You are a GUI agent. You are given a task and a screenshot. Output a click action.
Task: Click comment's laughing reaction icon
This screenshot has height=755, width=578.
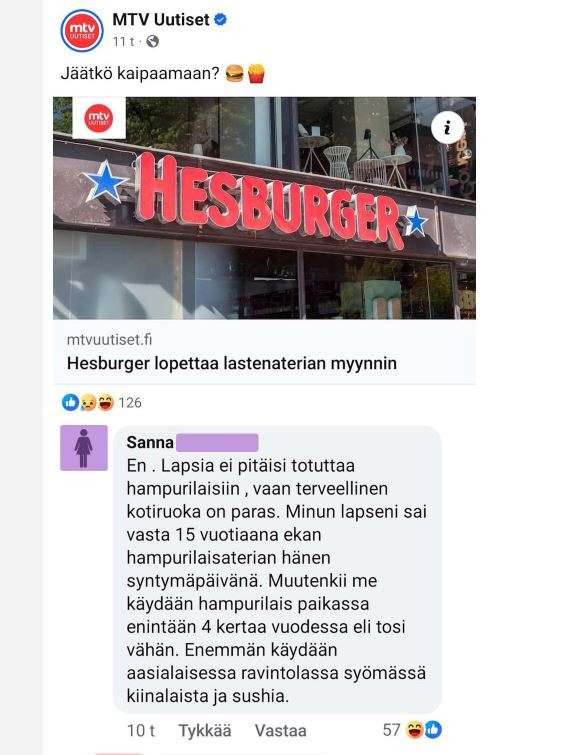pos(415,730)
